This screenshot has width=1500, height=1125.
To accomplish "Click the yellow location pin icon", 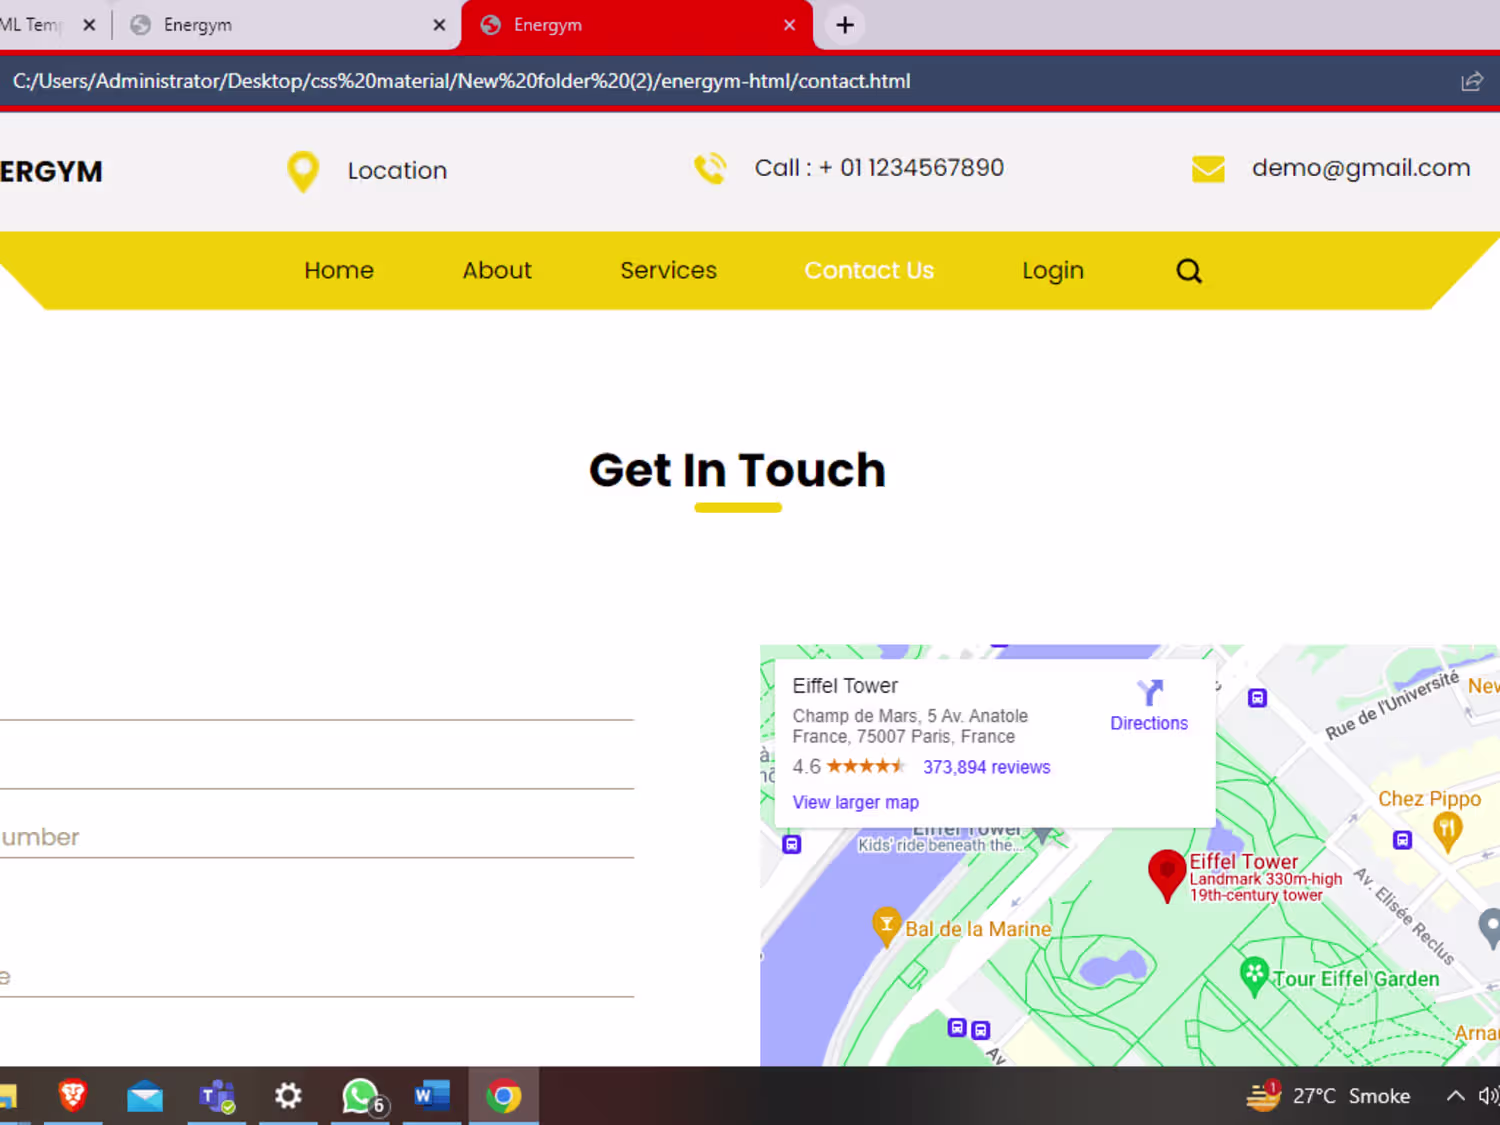I will pyautogui.click(x=303, y=172).
